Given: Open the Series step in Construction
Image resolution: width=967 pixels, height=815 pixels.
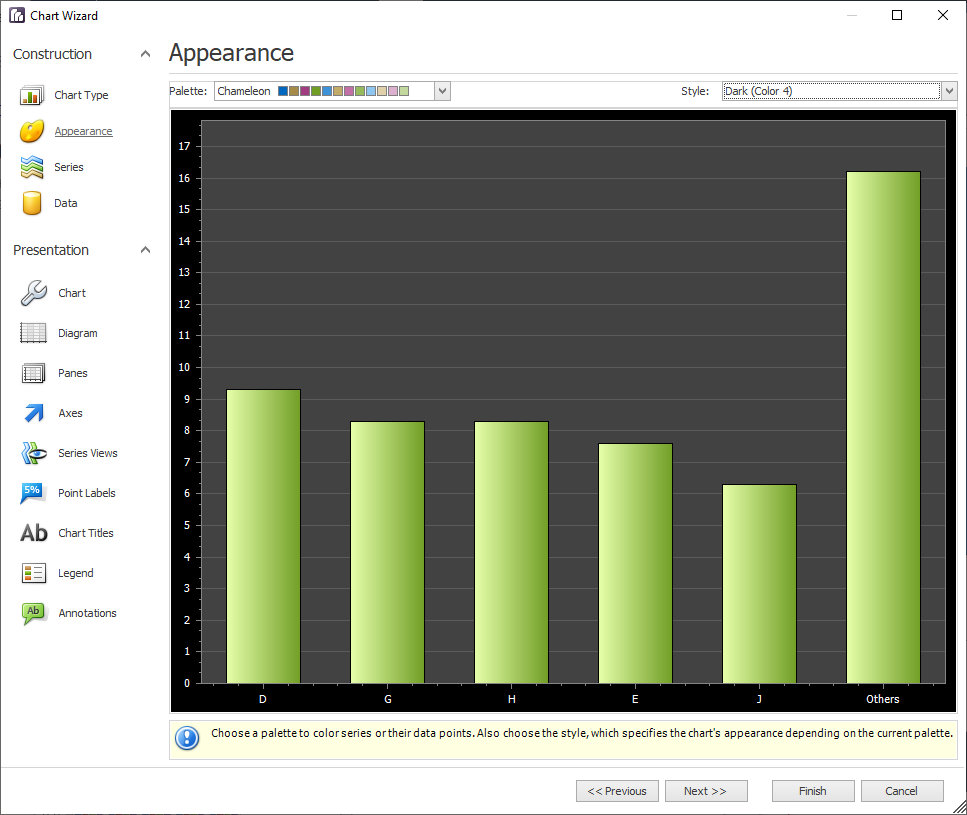Looking at the screenshot, I should click(x=30, y=166).
